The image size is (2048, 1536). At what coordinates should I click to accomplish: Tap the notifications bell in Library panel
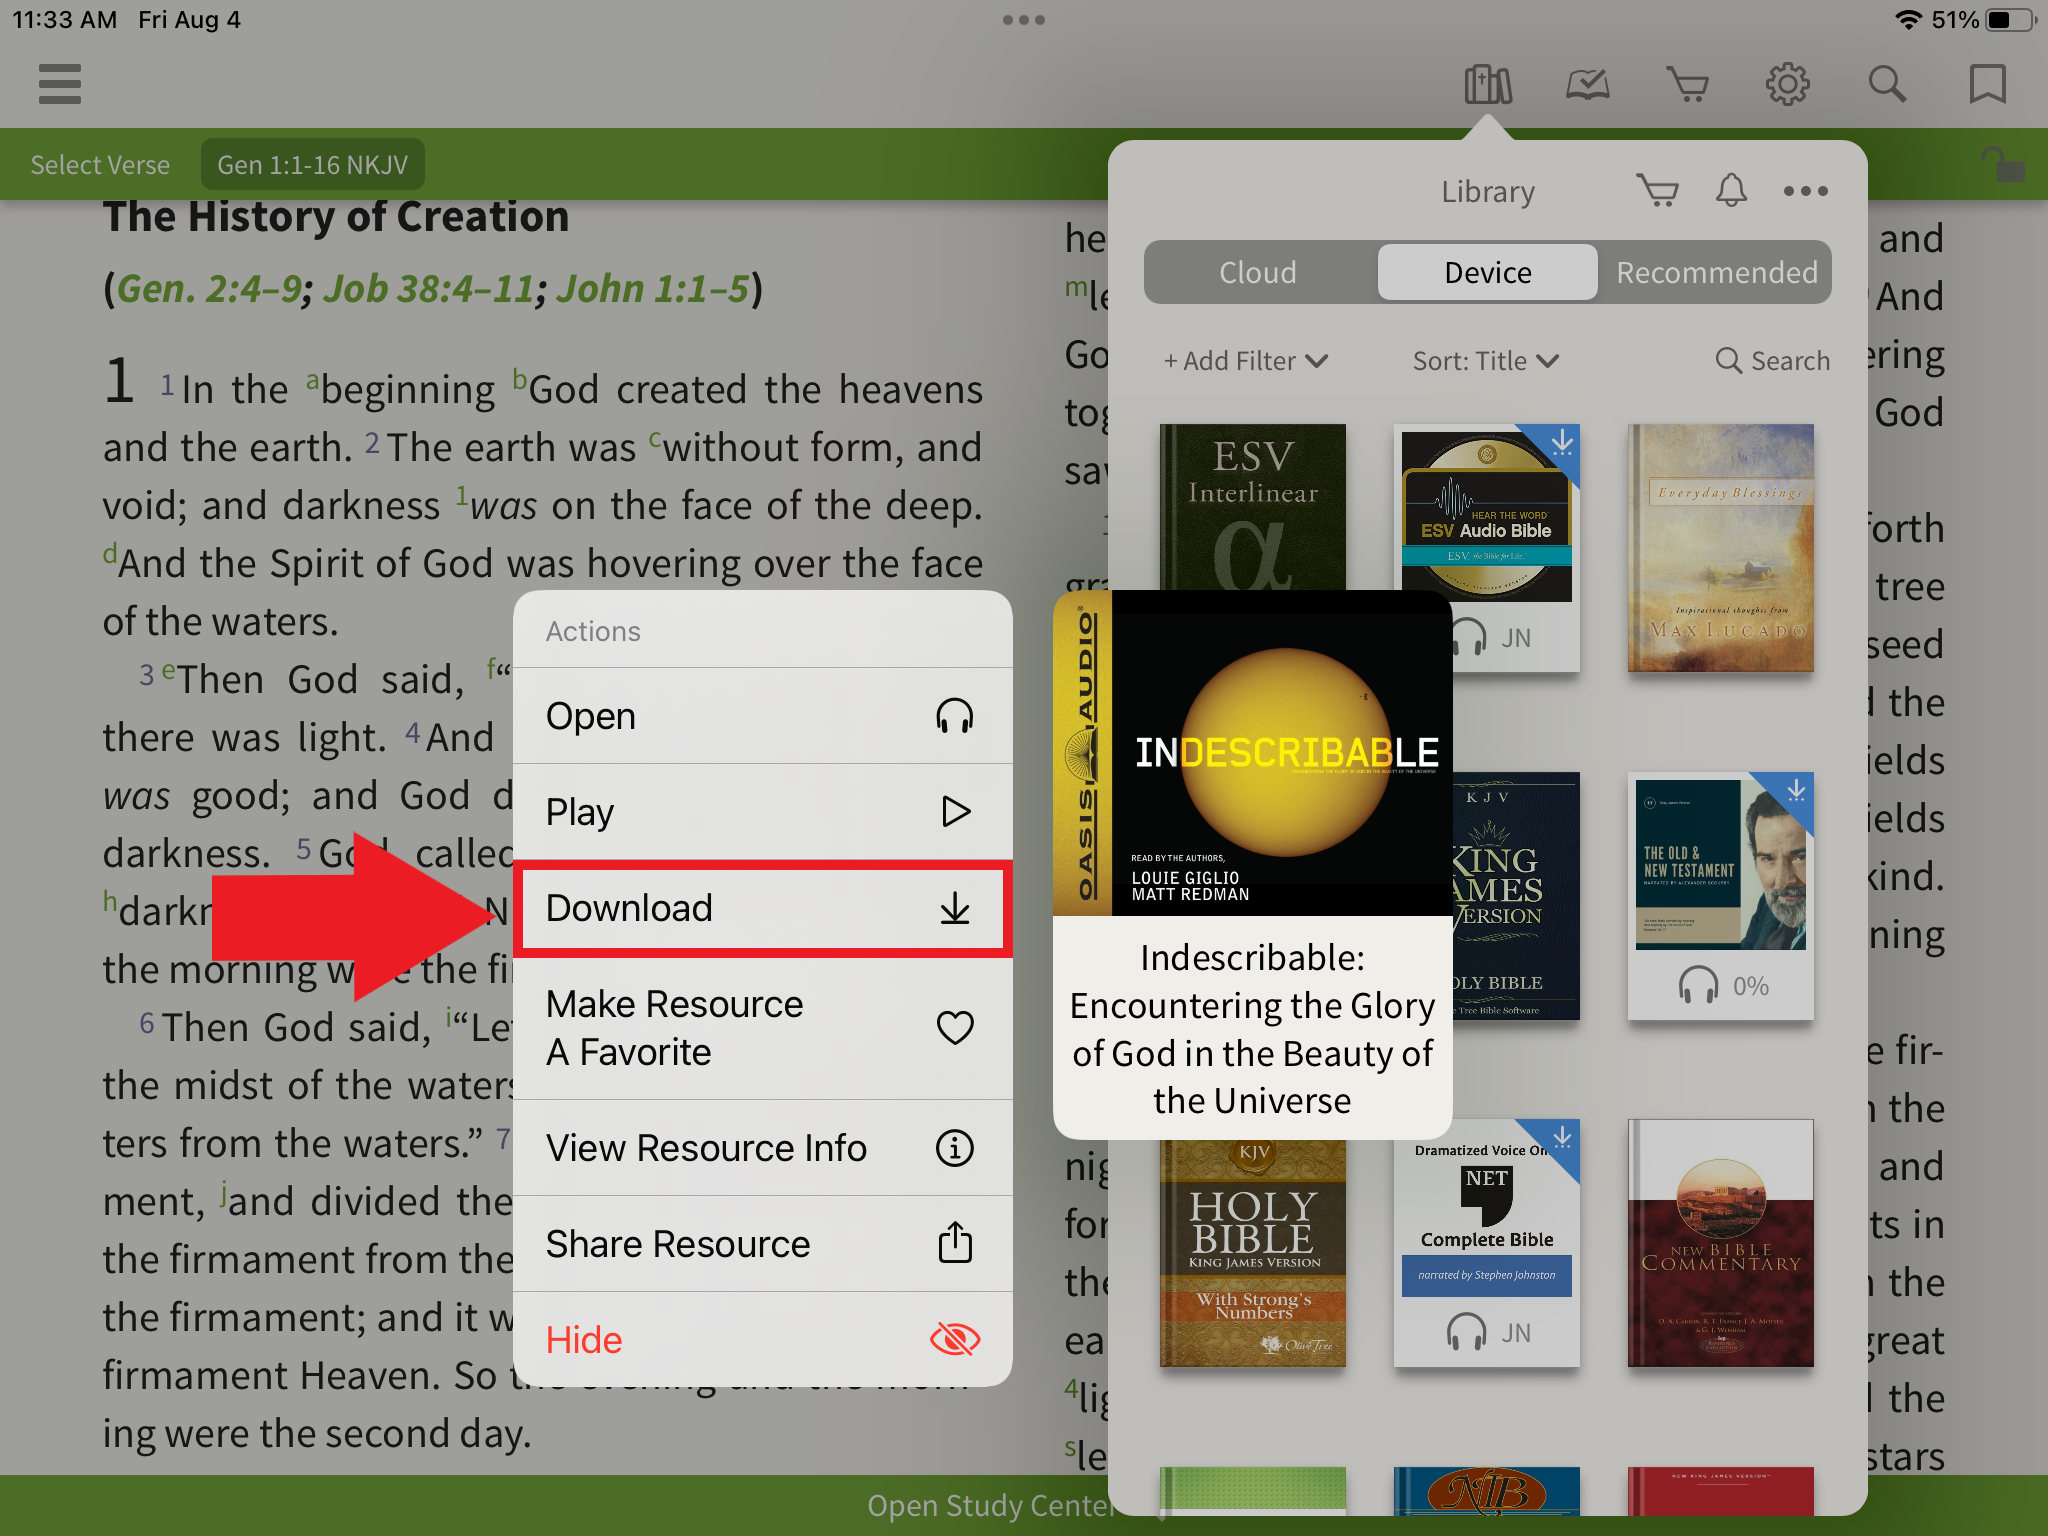(x=1731, y=190)
